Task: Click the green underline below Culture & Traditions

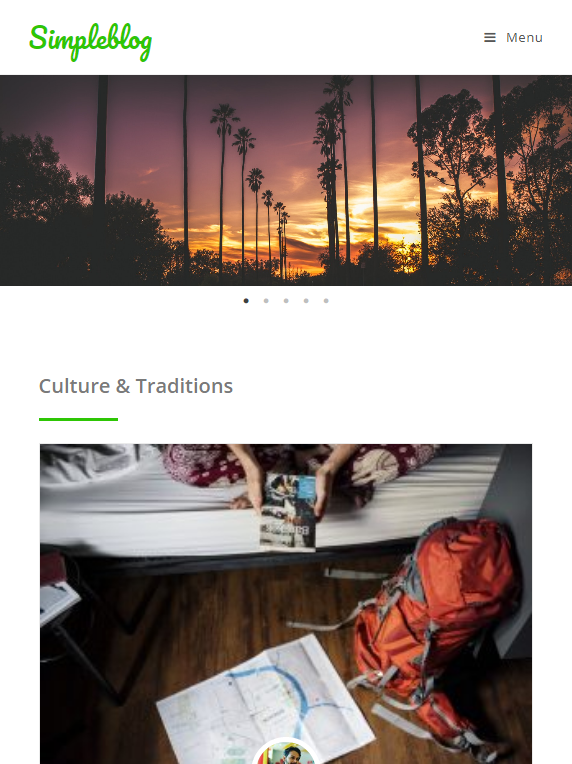Action: coord(78,419)
